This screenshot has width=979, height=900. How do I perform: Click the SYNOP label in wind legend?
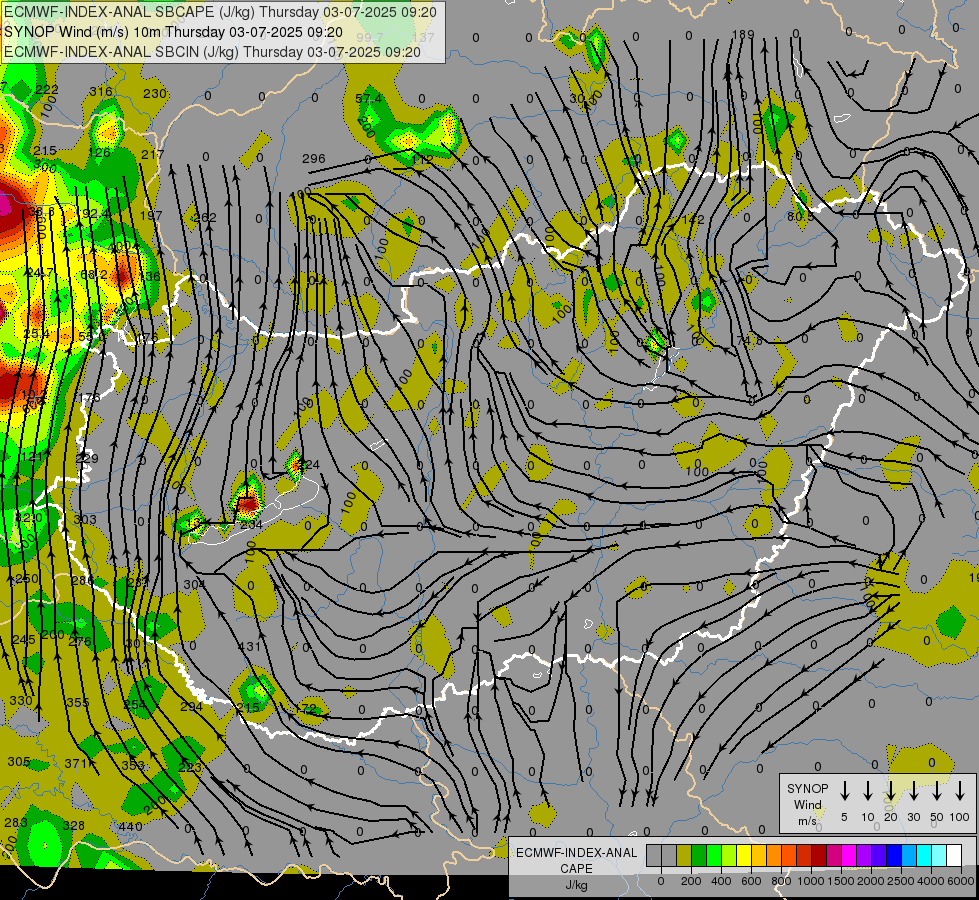(807, 788)
